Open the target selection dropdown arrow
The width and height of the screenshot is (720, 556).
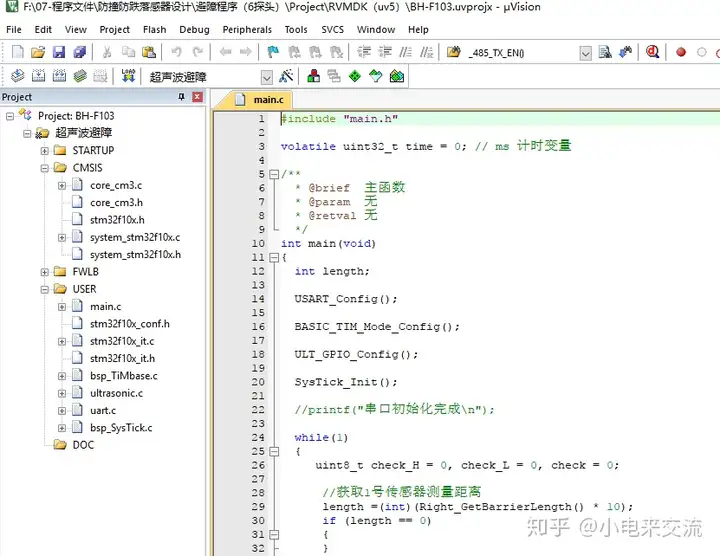tap(267, 77)
